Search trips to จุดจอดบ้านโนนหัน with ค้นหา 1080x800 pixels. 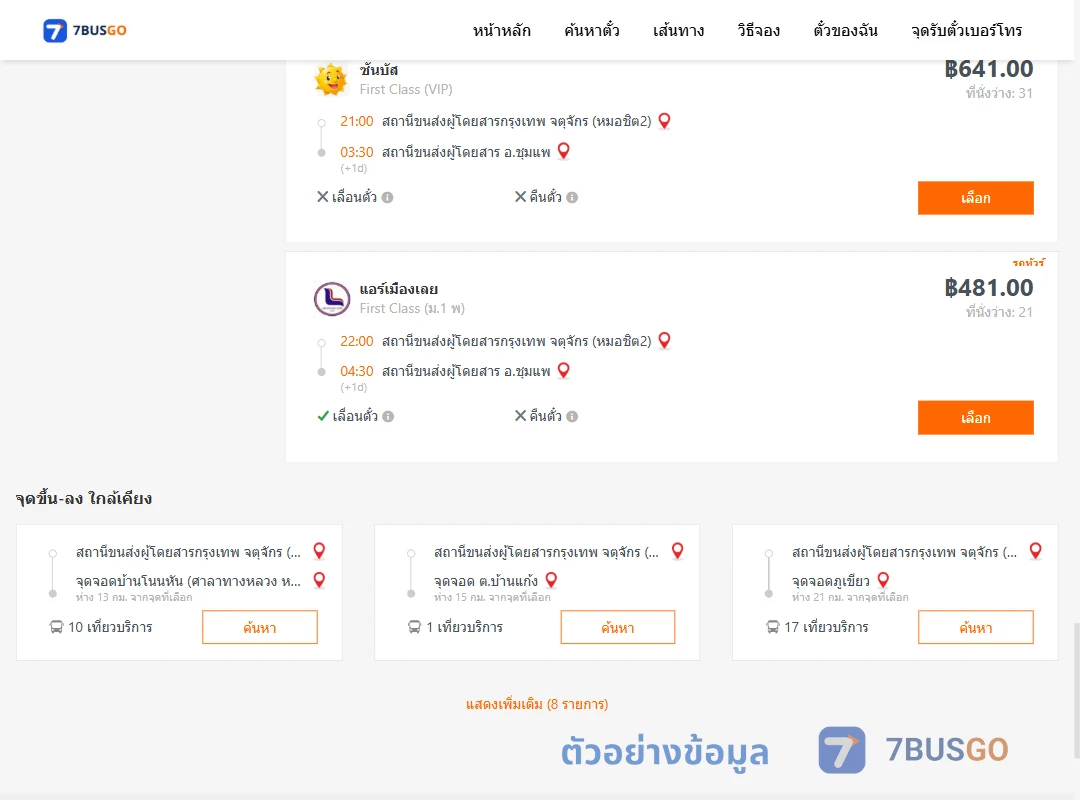(260, 627)
